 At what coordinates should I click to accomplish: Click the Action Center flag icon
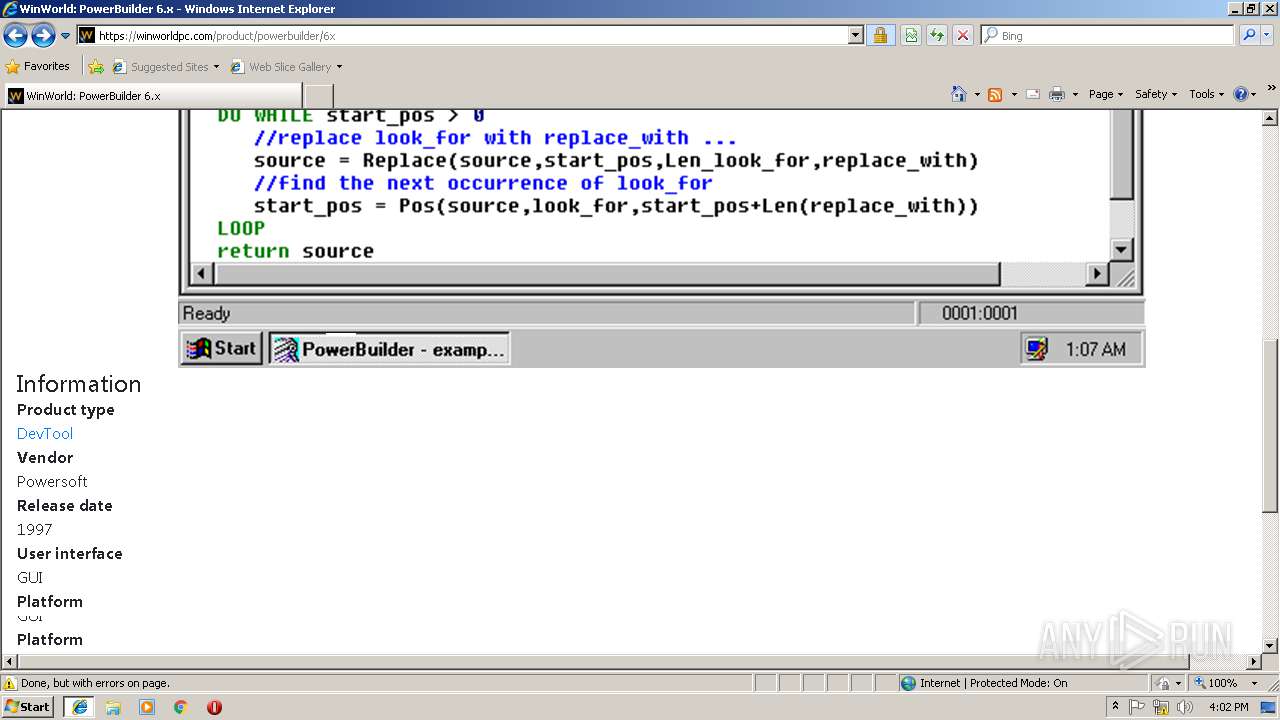tap(1138, 706)
